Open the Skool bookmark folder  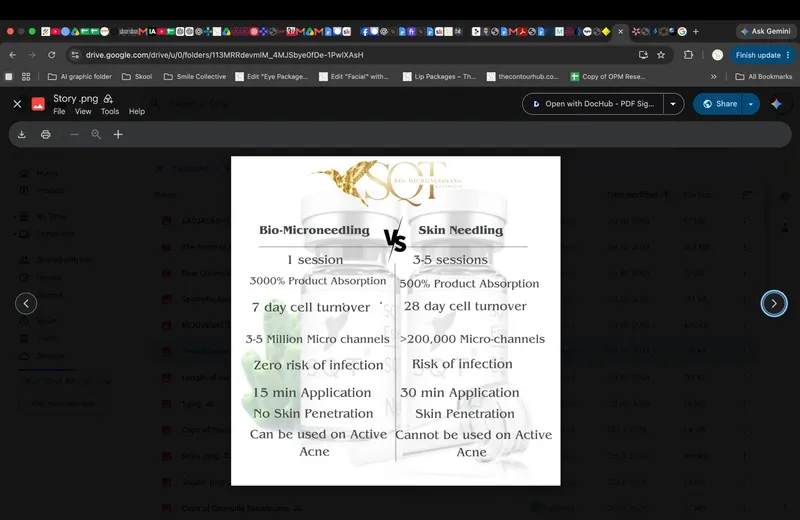click(137, 77)
